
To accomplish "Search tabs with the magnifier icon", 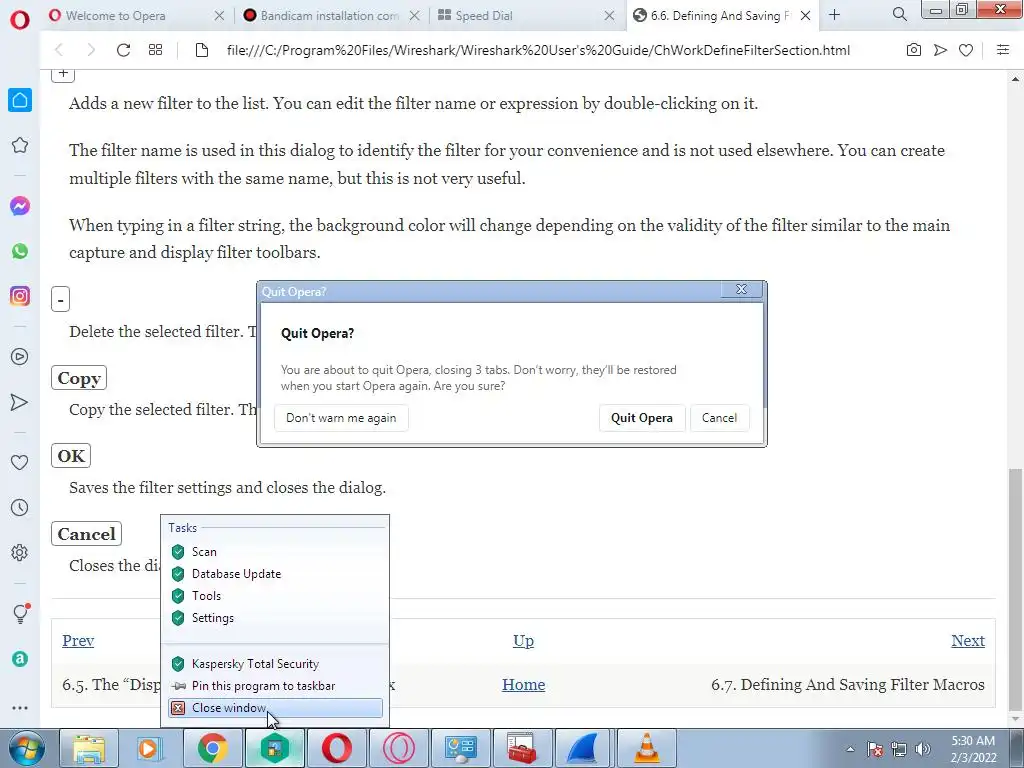I will coord(899,14).
